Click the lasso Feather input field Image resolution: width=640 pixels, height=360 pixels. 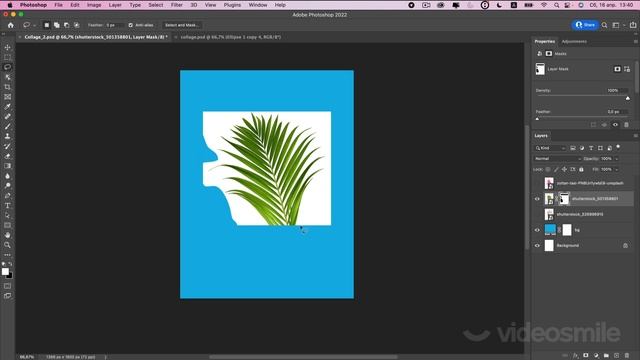(x=113, y=25)
